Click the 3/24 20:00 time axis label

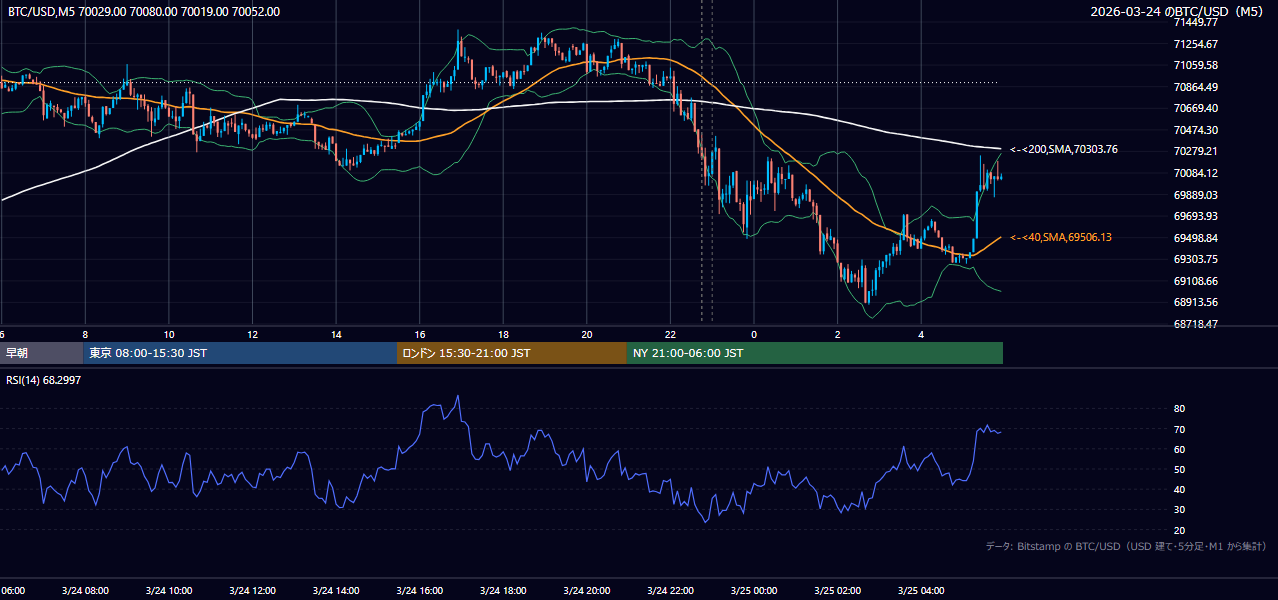[x=587, y=591]
